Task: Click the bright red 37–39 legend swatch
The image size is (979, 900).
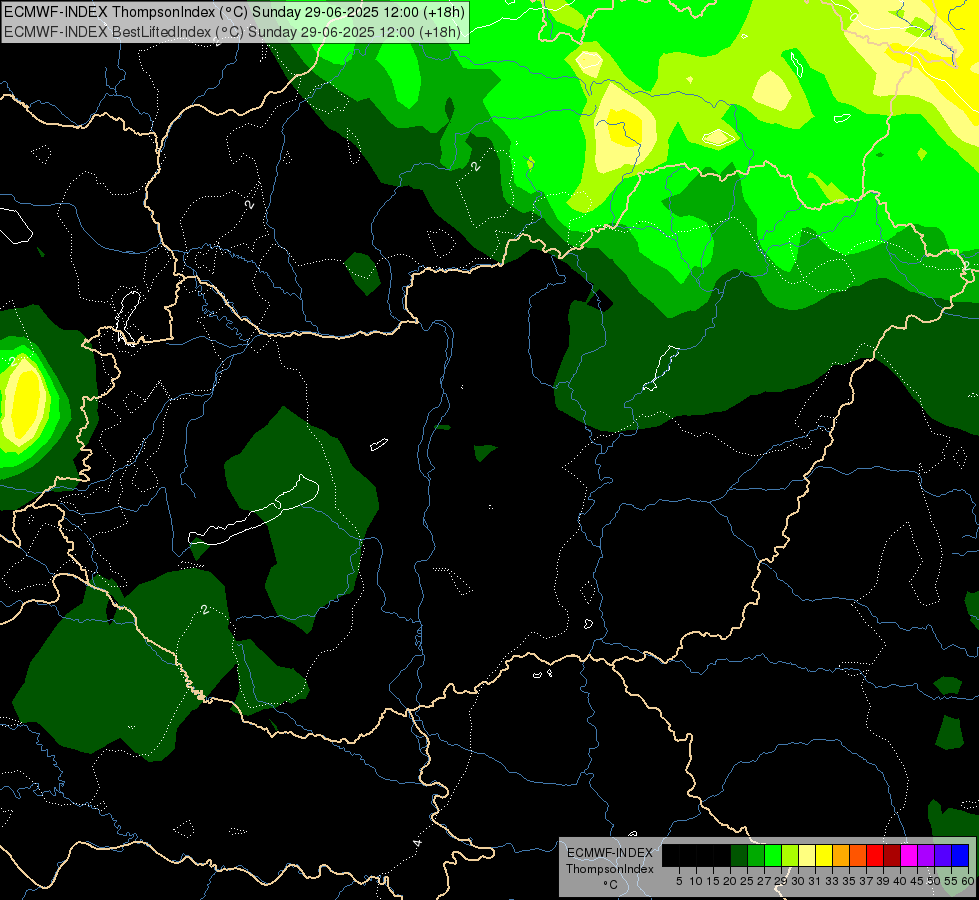Action: (x=875, y=855)
